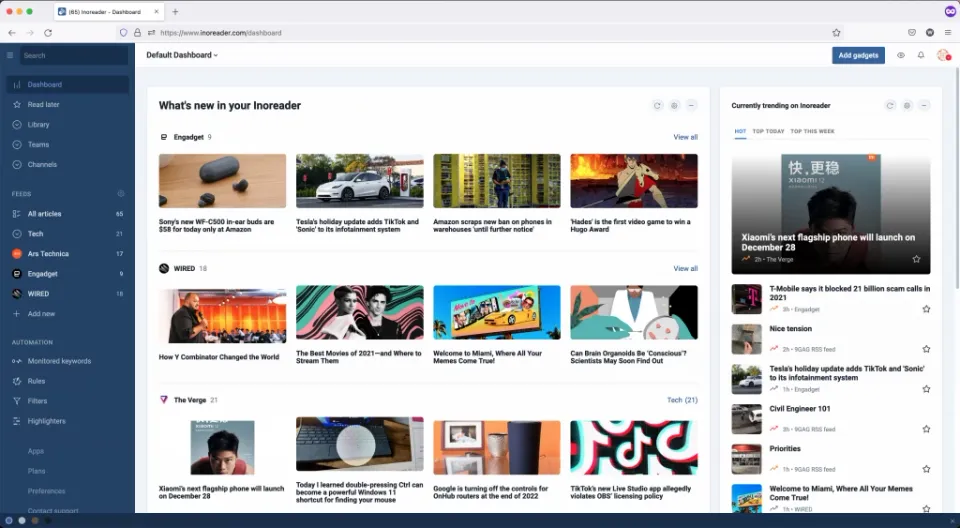960x528 pixels.
Task: Refresh the Currently trending gadget
Action: (890, 105)
